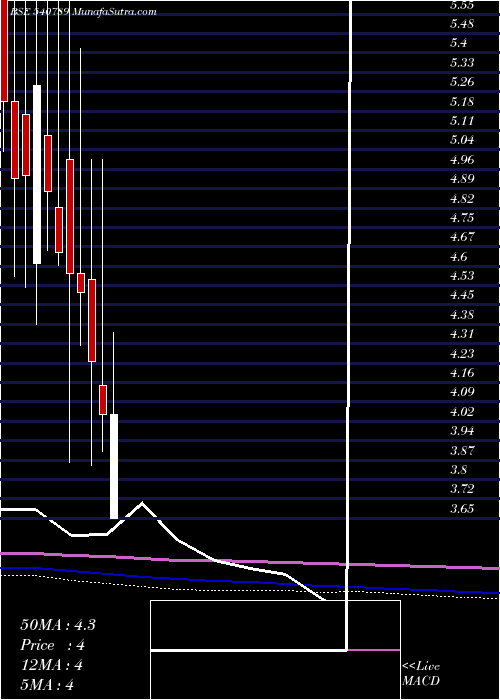Click the 5.4 price axis label
500x700 pixels.
tap(459, 43)
